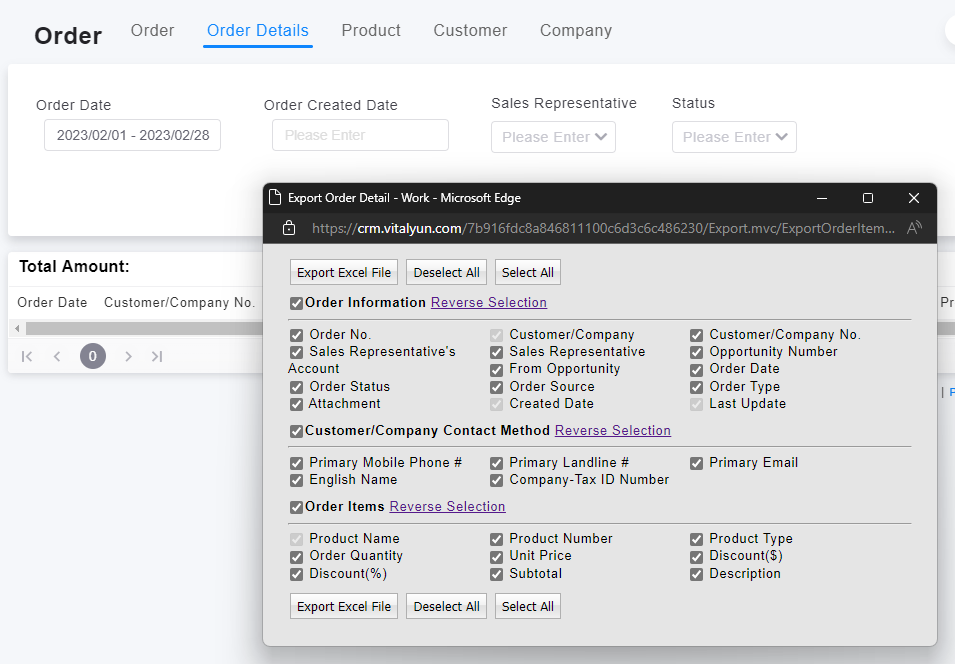Image resolution: width=955 pixels, height=664 pixels.
Task: Uncheck the Subtotal checkbox
Action: point(496,574)
